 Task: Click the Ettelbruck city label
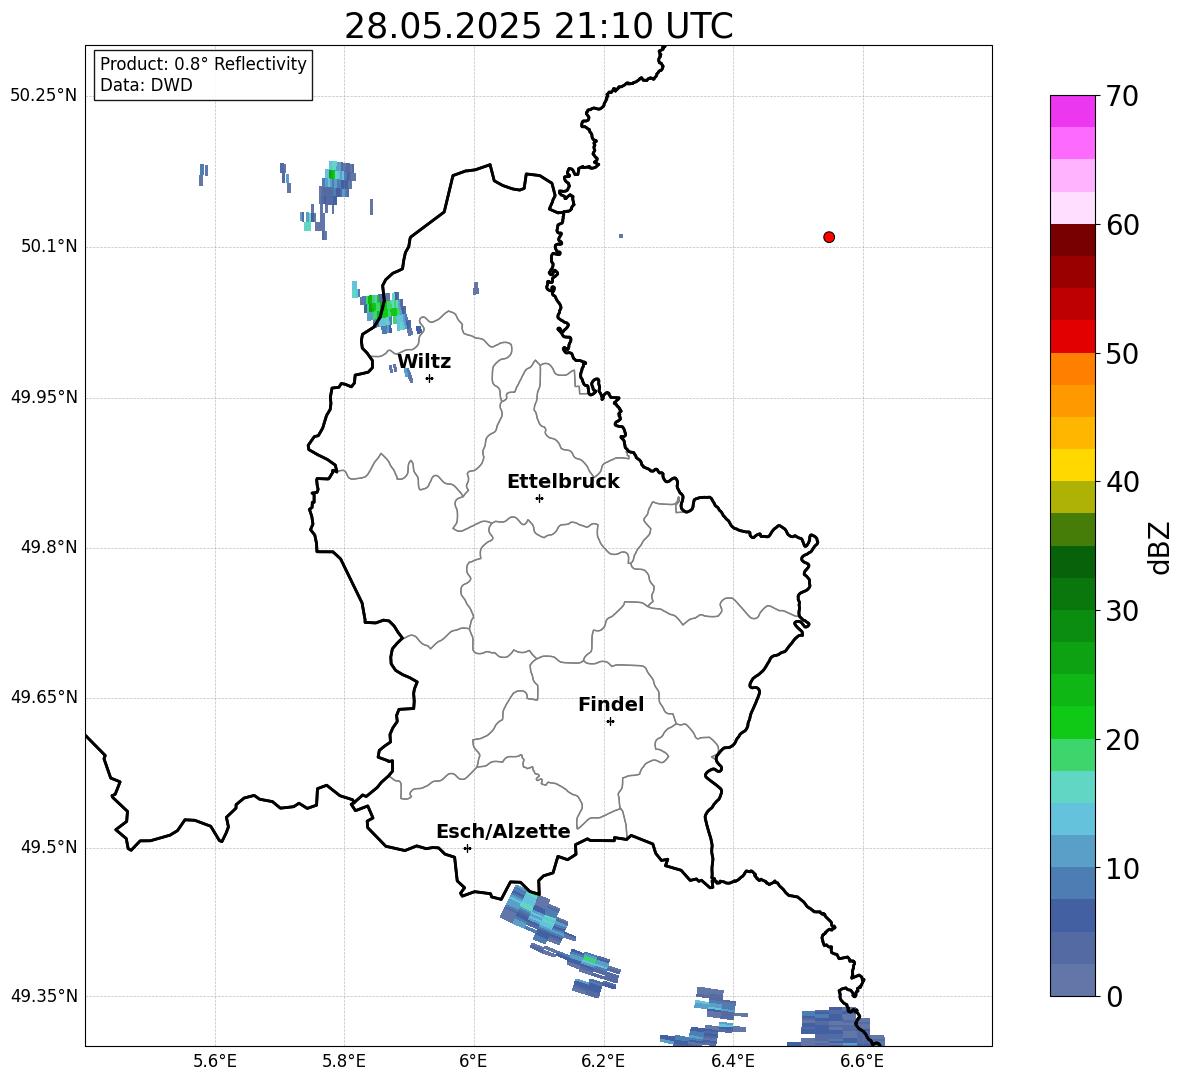pos(563,482)
